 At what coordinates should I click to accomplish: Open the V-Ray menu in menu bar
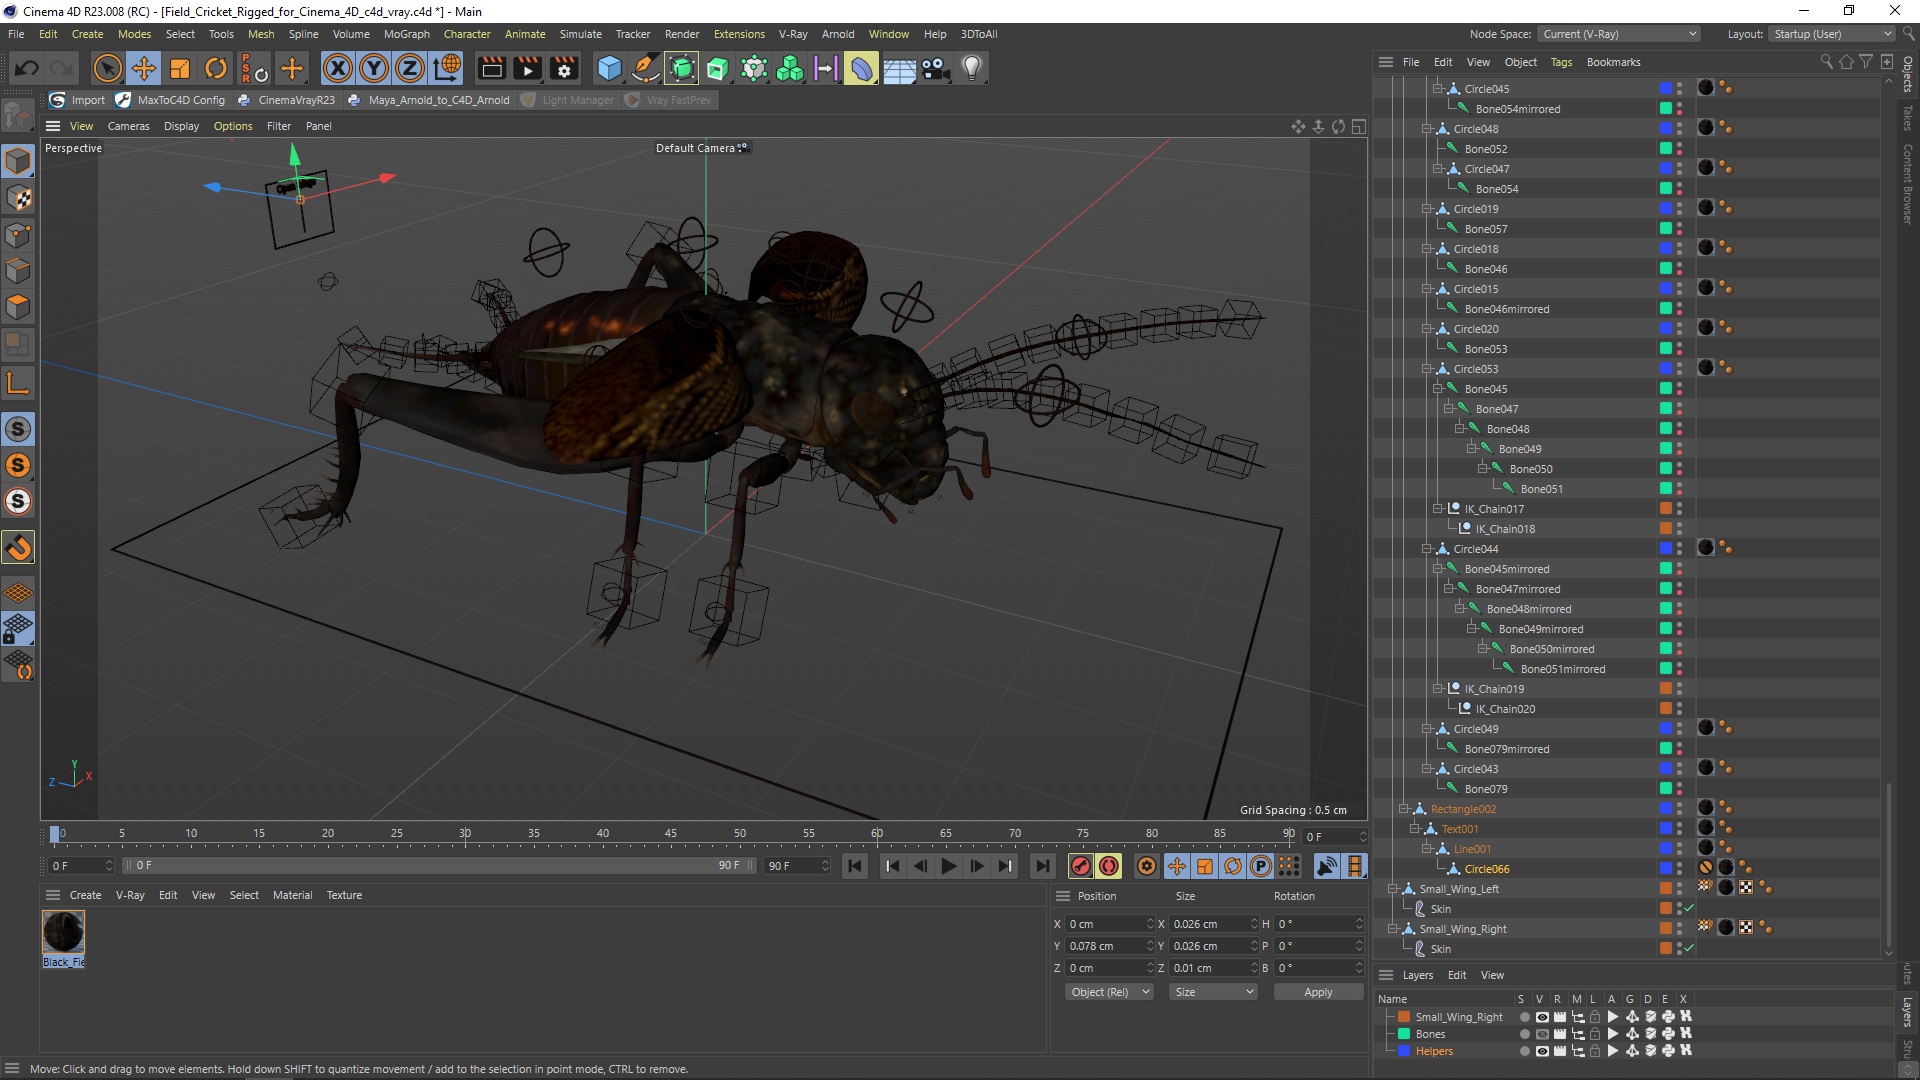click(x=793, y=34)
